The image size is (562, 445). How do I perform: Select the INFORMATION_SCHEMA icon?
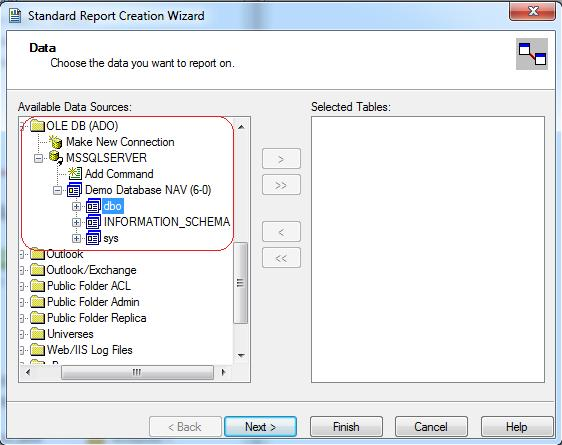coord(93,222)
